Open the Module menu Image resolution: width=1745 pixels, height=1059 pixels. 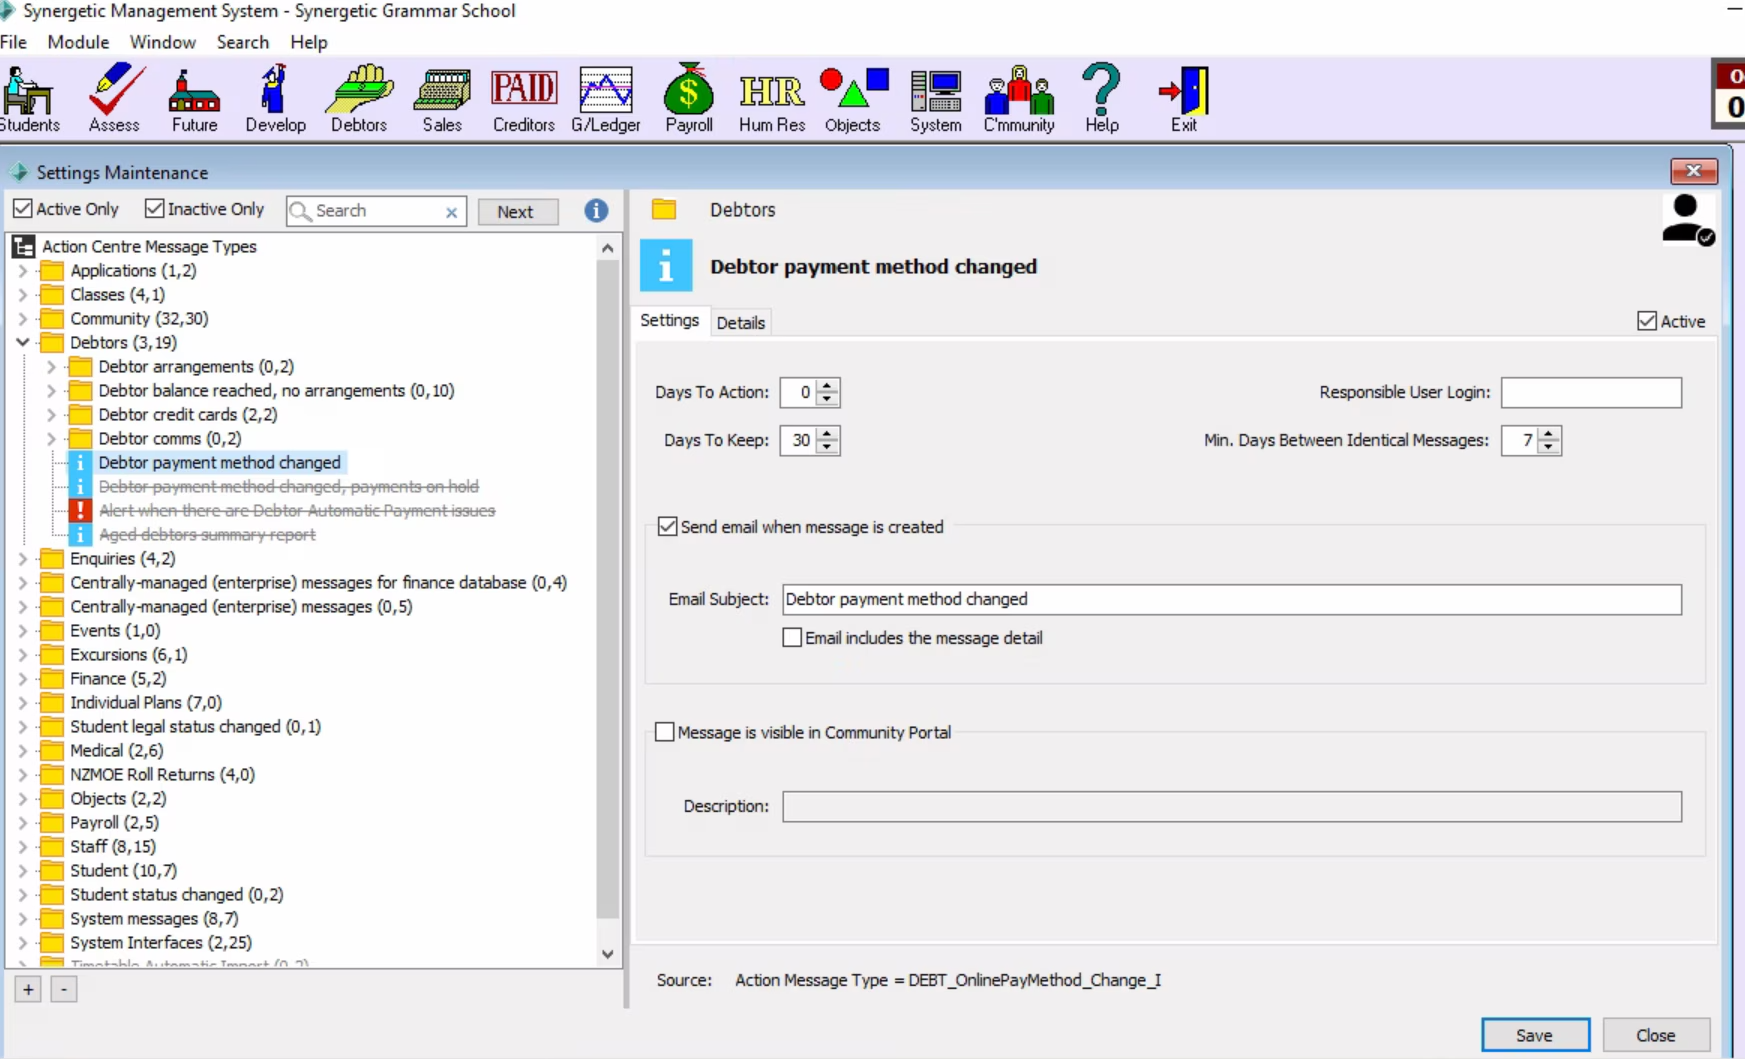coord(78,42)
